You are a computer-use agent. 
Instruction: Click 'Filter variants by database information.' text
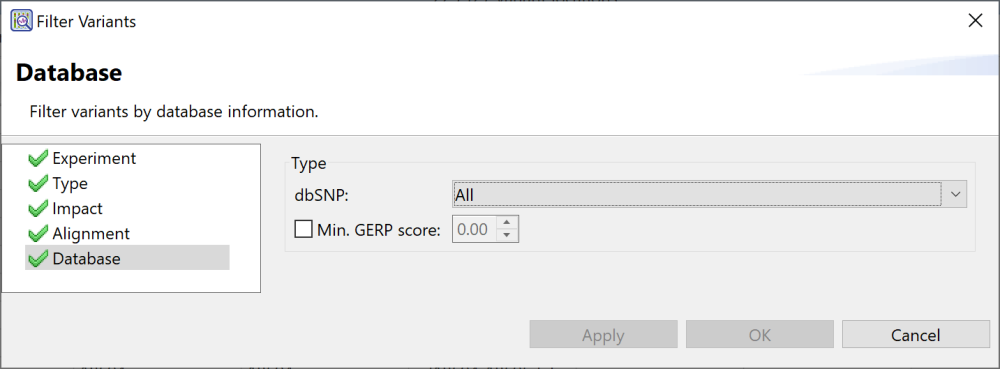(174, 112)
